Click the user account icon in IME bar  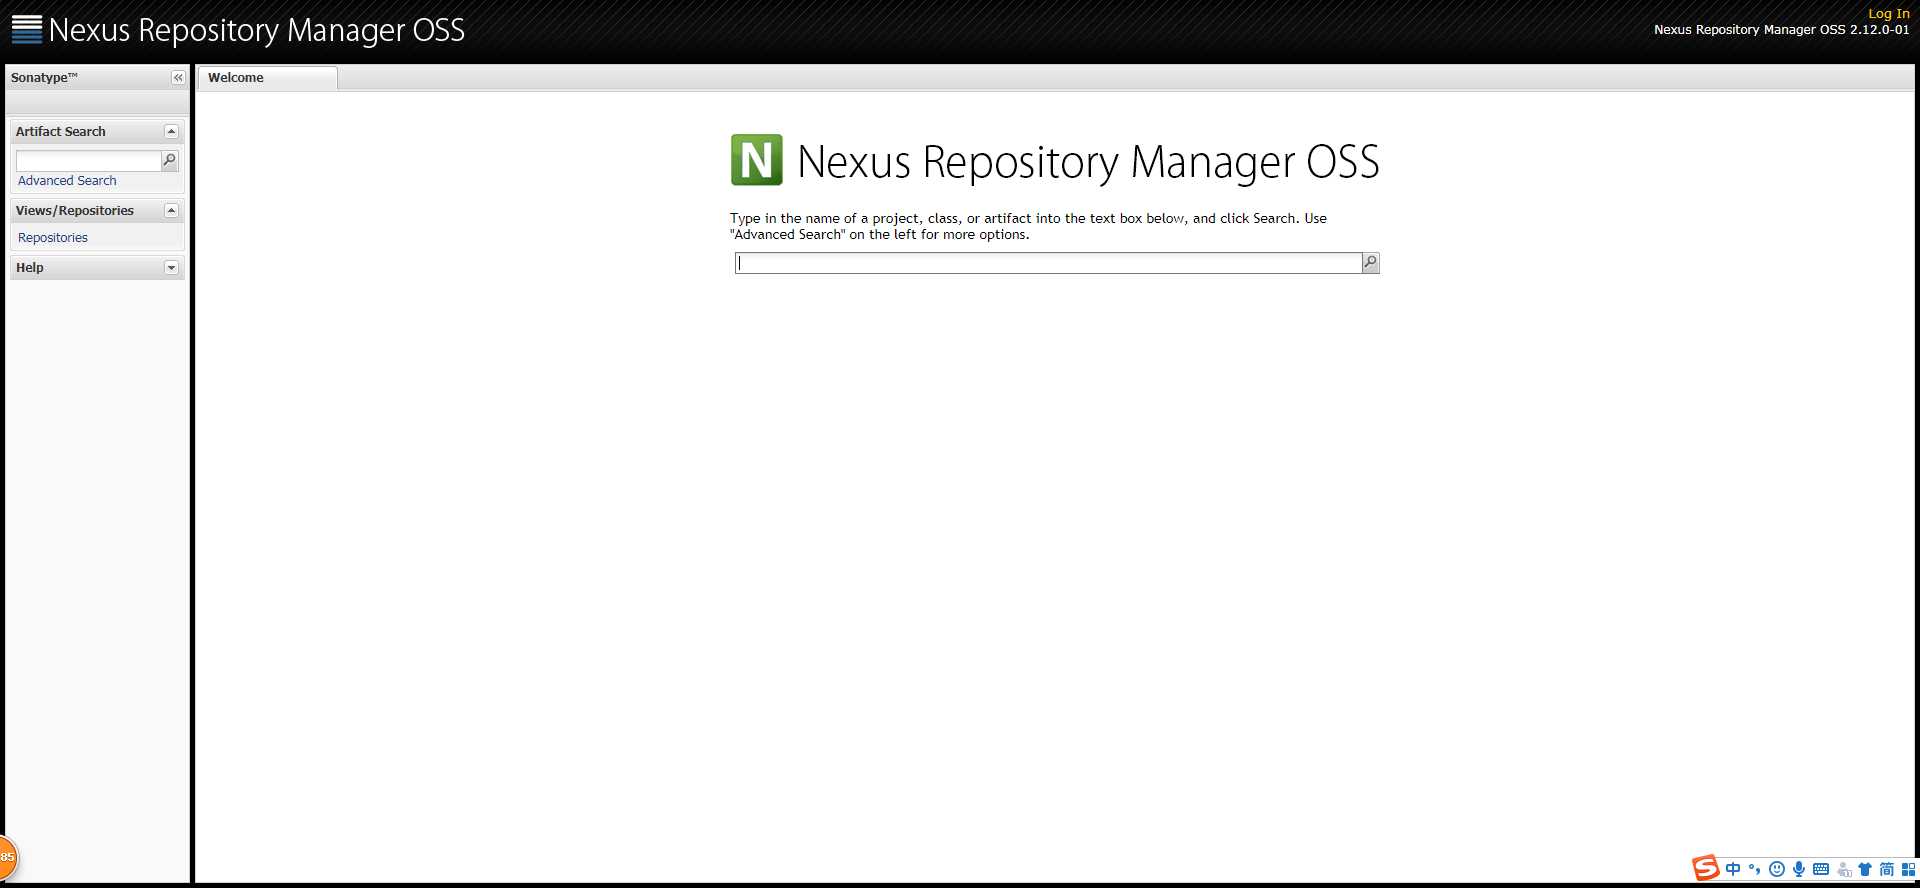[1844, 870]
